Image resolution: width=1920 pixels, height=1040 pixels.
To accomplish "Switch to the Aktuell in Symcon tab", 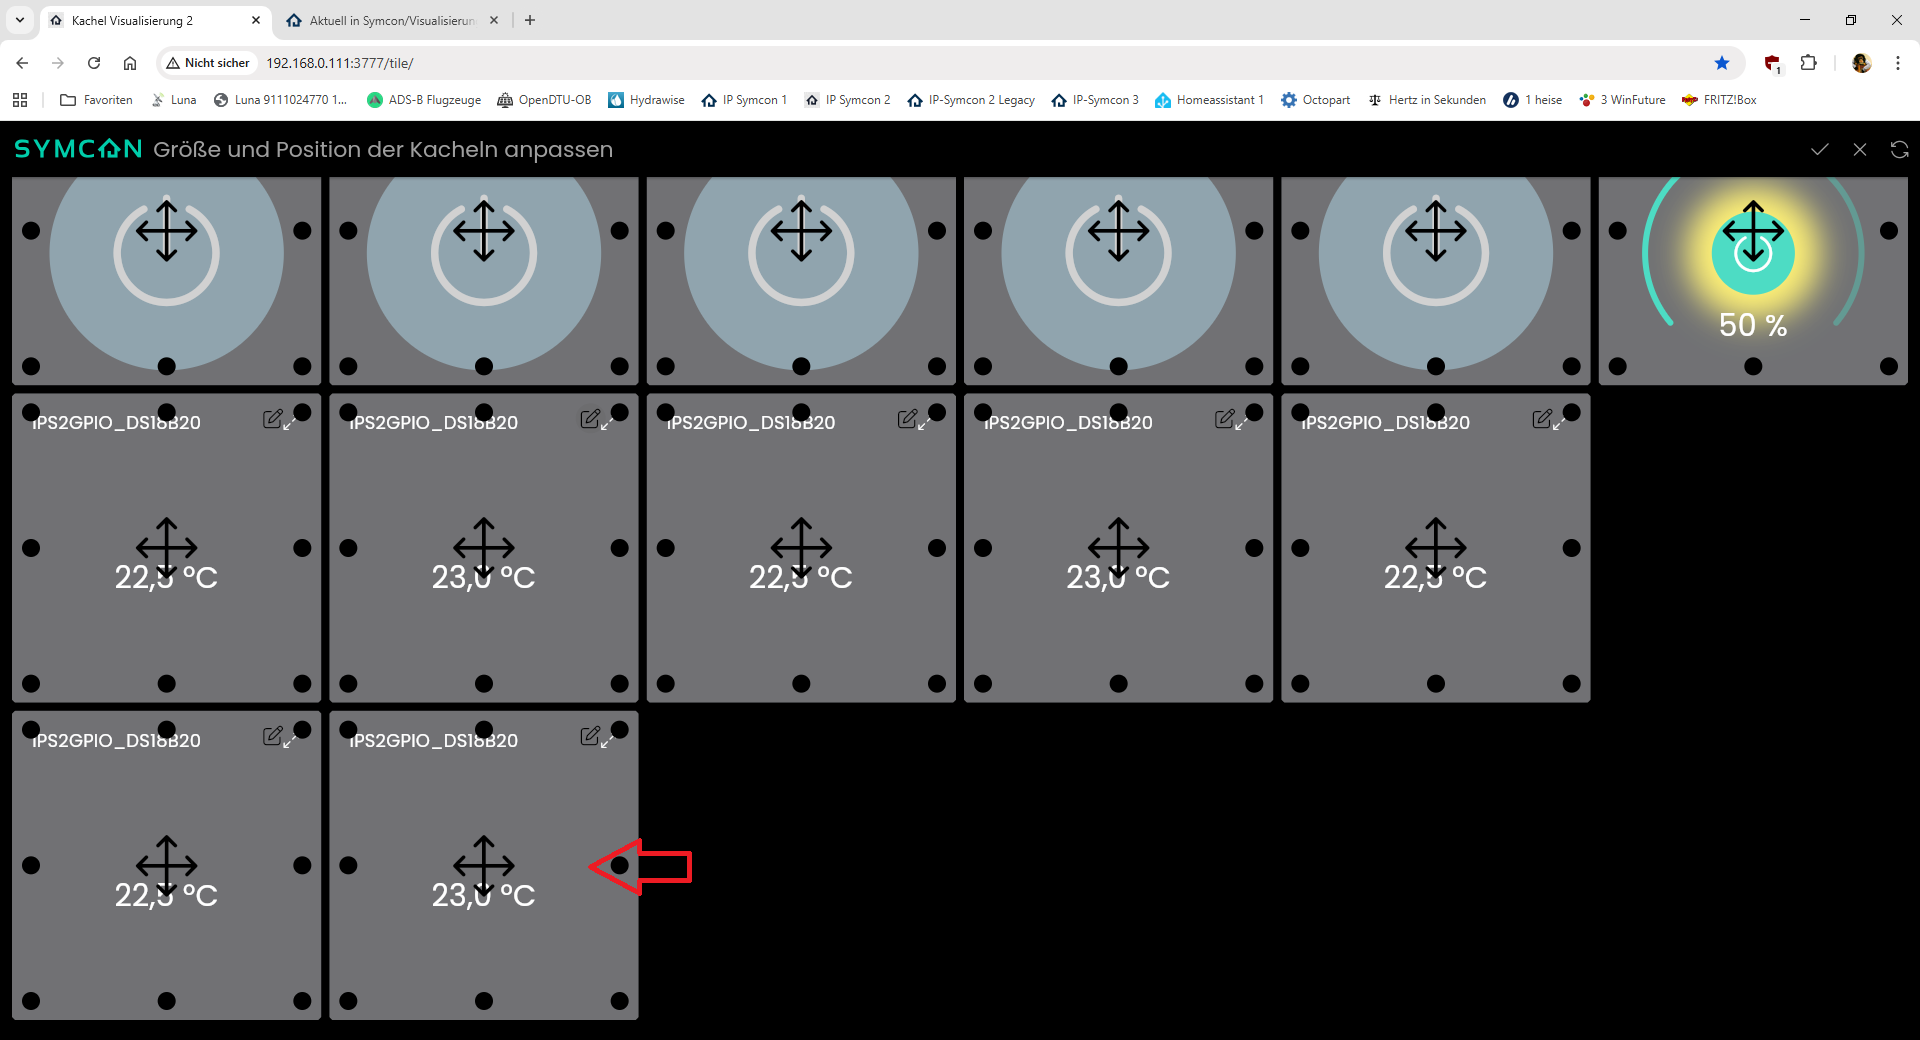I will coord(390,20).
